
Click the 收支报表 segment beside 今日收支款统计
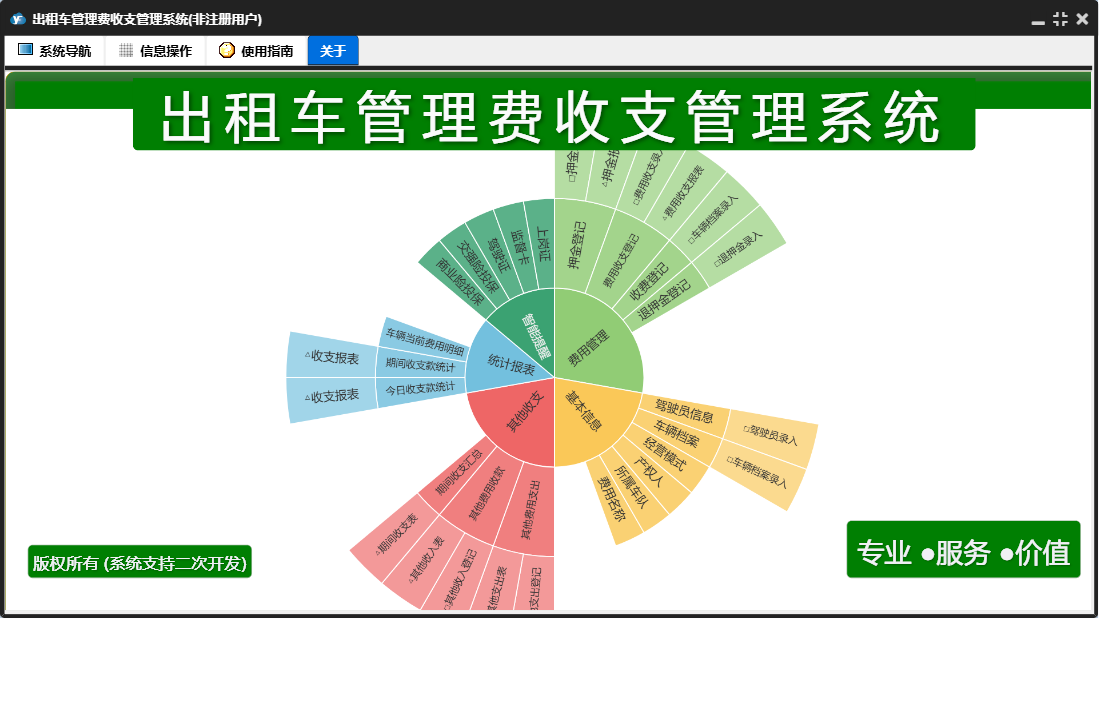click(x=334, y=397)
